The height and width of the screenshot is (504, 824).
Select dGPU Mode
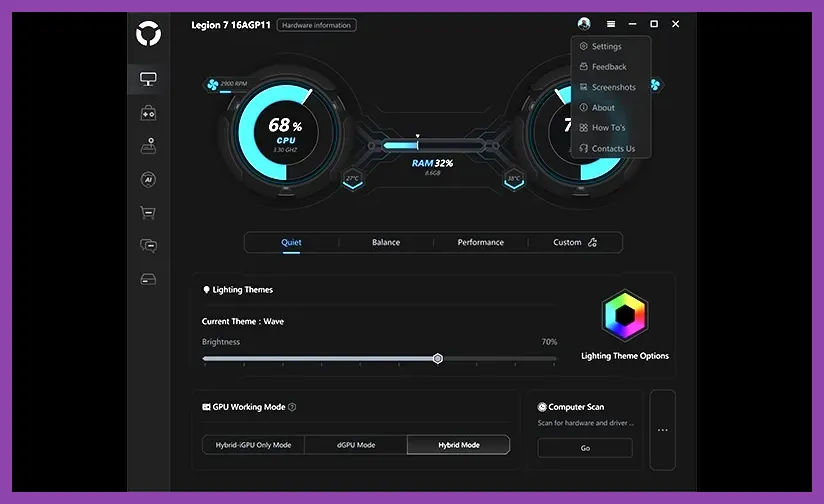pyautogui.click(x=356, y=445)
